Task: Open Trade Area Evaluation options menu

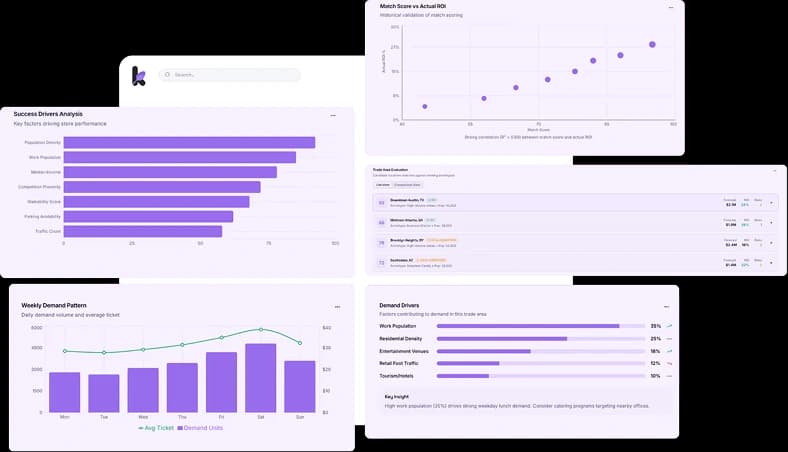Action: click(x=774, y=171)
